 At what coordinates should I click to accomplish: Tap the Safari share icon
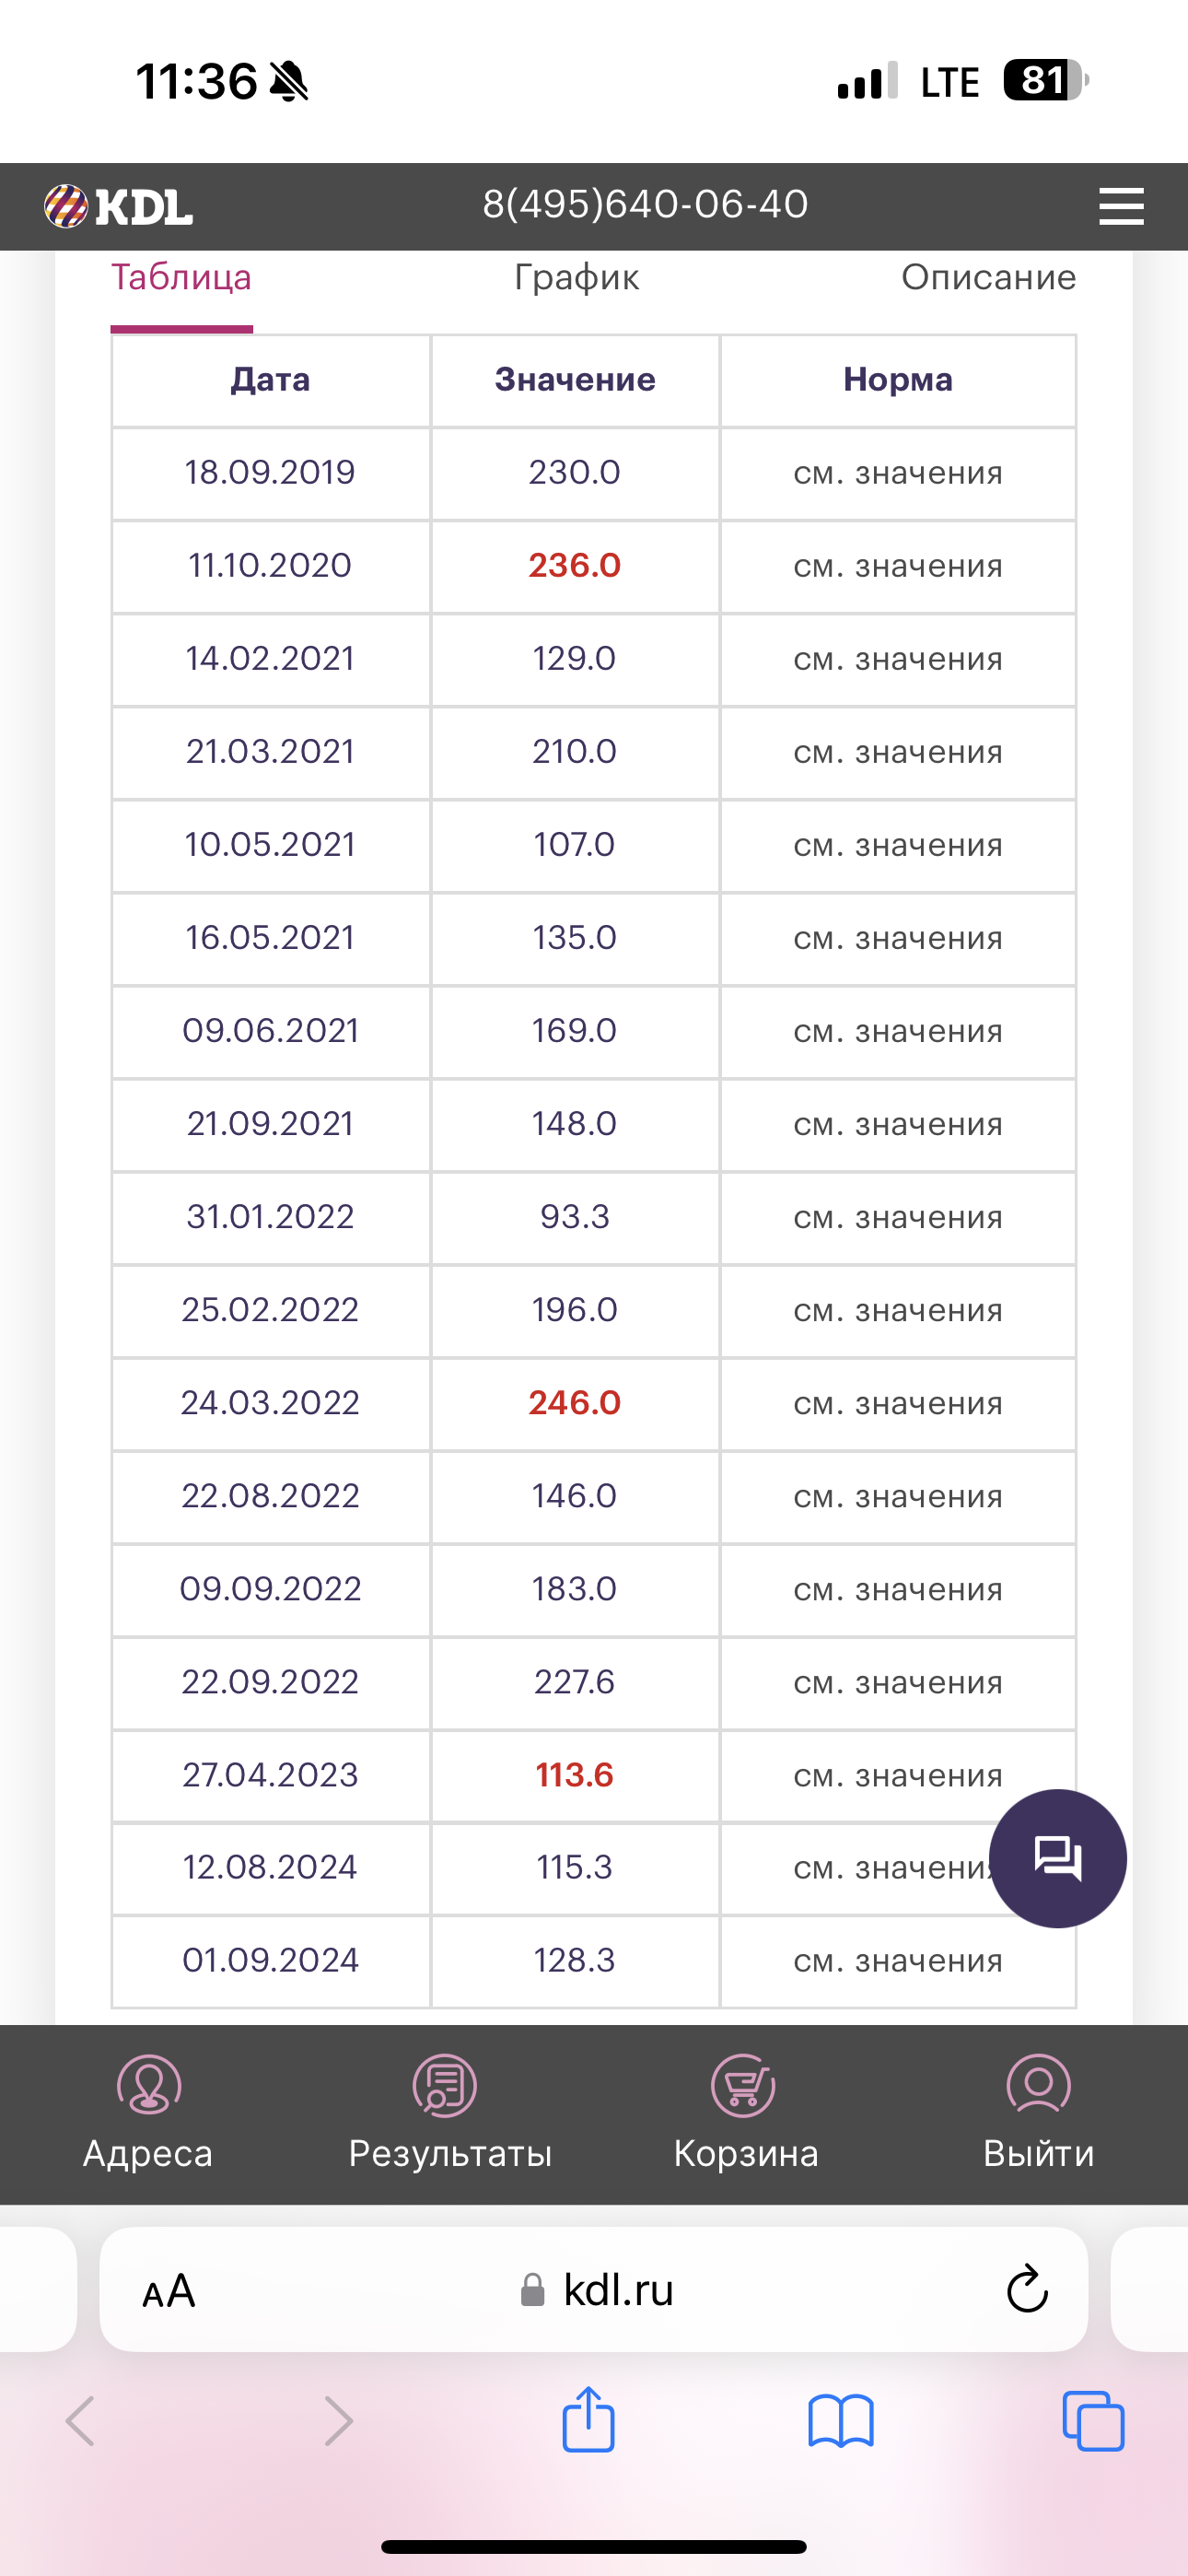click(588, 2420)
